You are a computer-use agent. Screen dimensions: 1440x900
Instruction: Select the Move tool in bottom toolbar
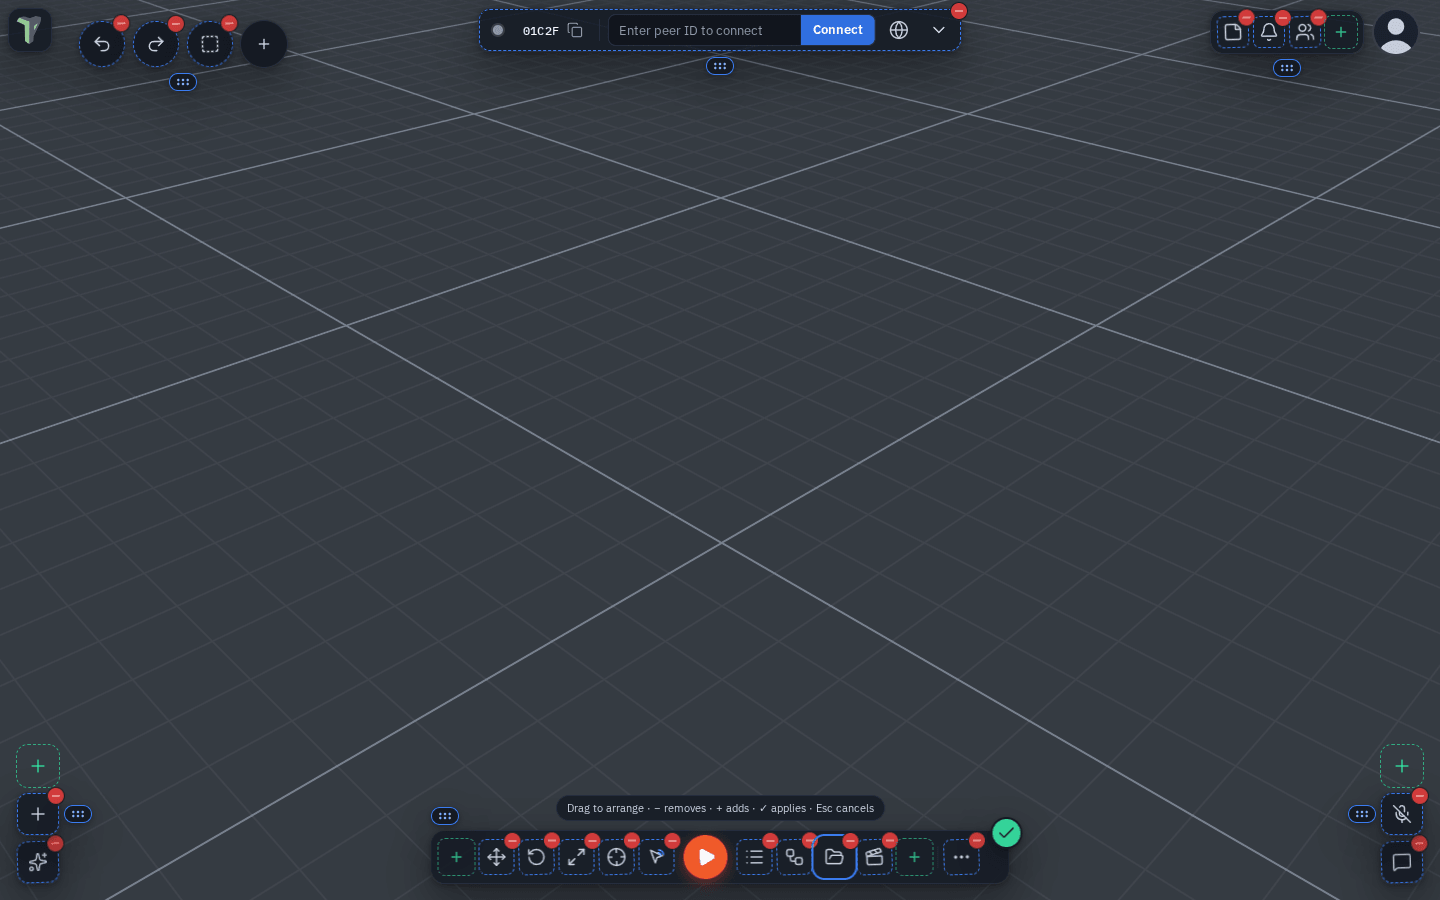496,857
